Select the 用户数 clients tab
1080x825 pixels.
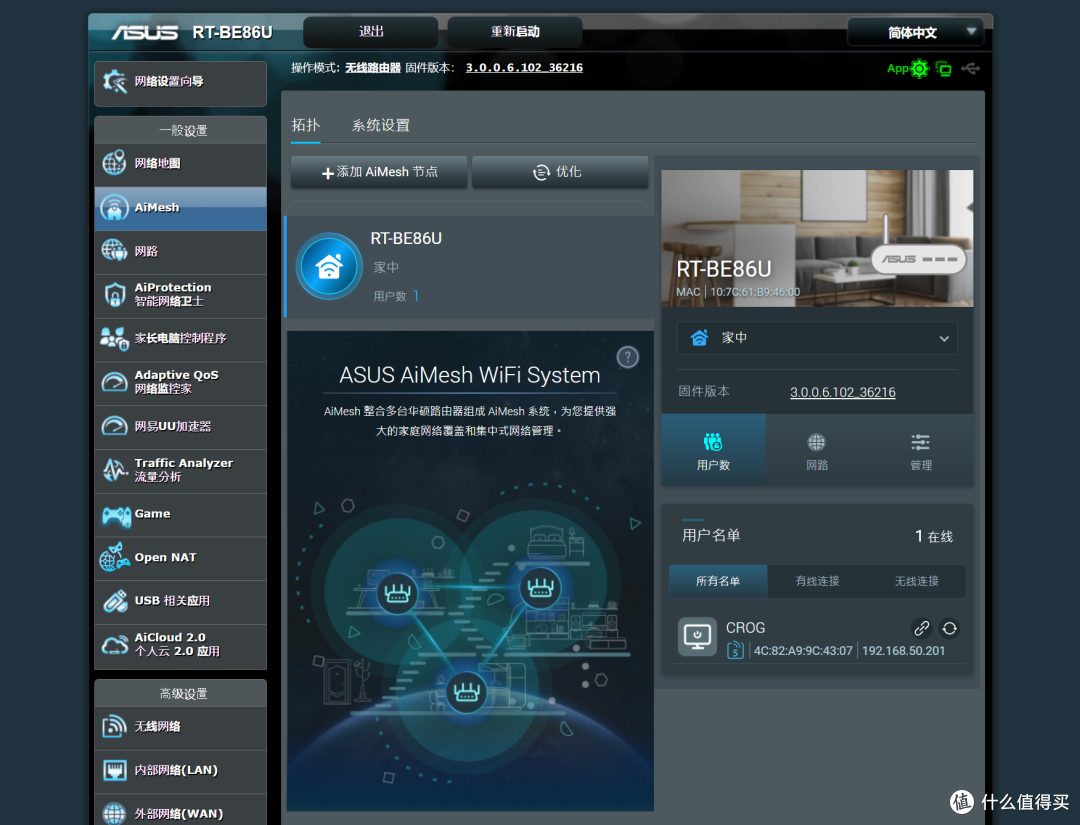click(x=713, y=450)
